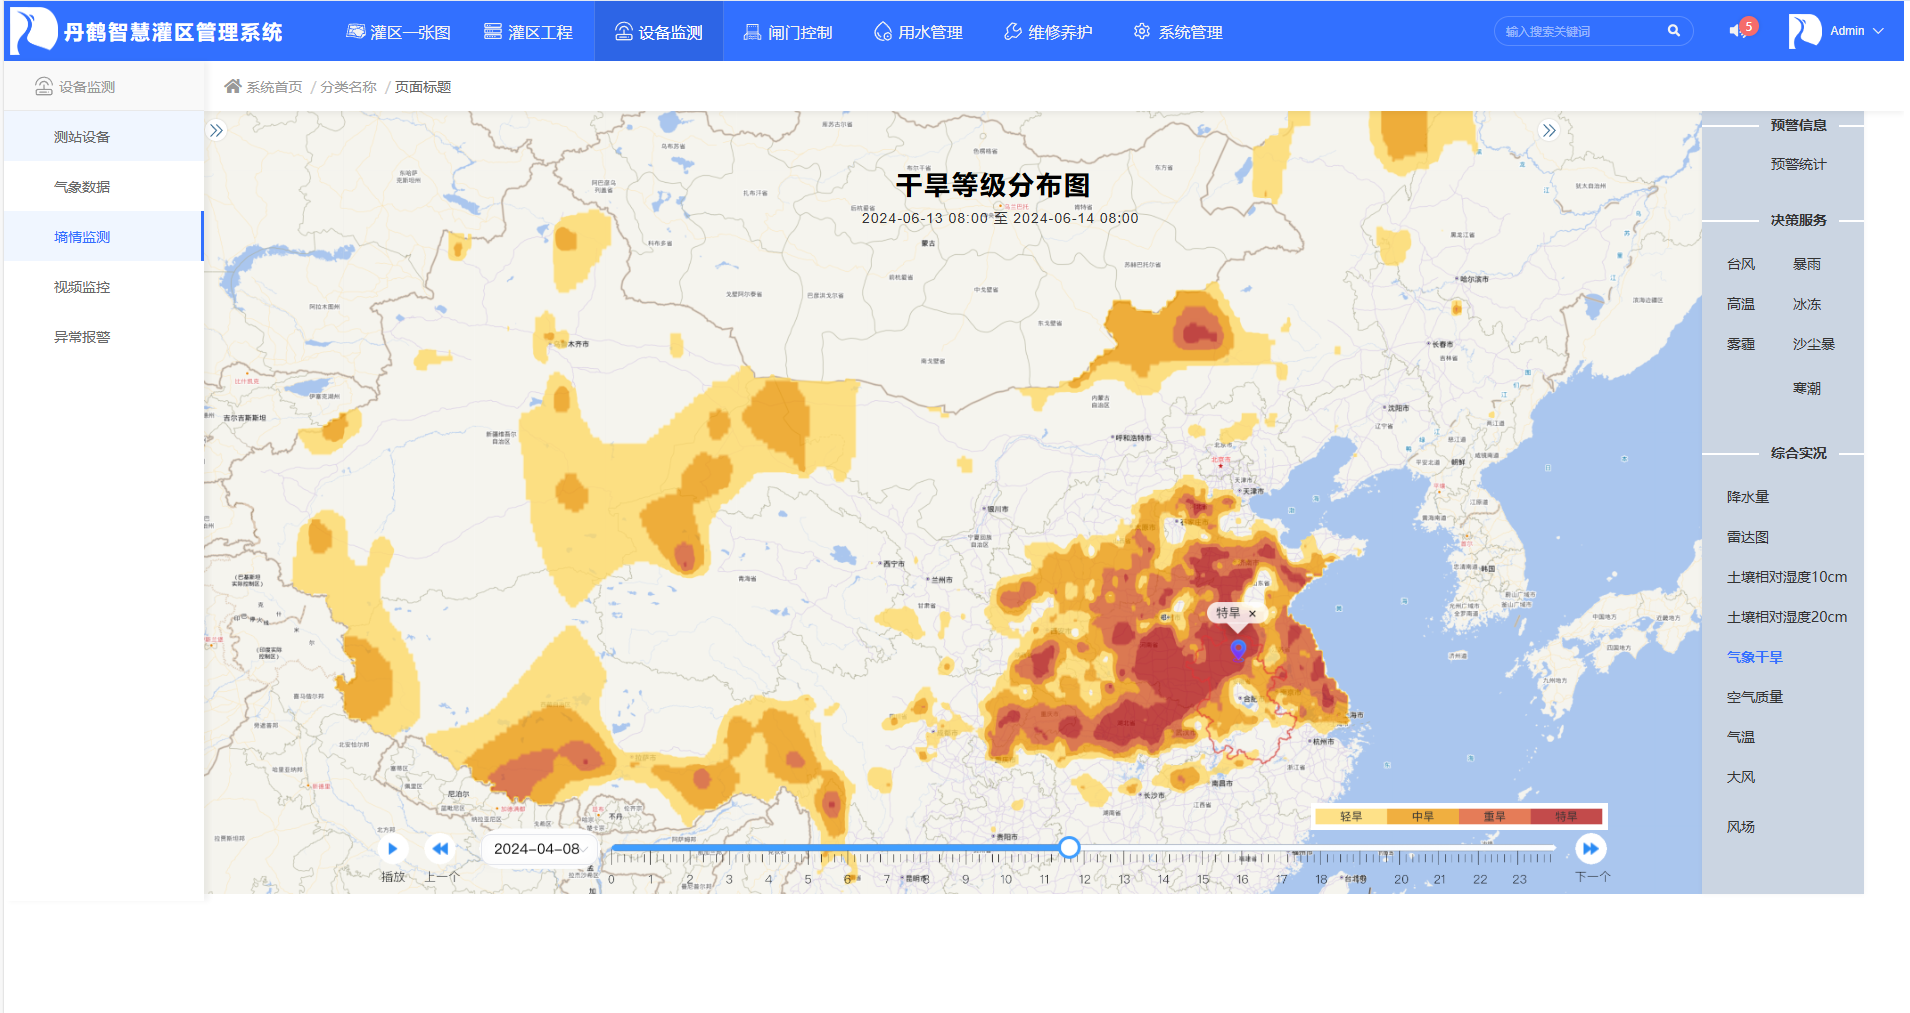Click the search magnifier icon
The width and height of the screenshot is (1910, 1013).
[x=1674, y=31]
